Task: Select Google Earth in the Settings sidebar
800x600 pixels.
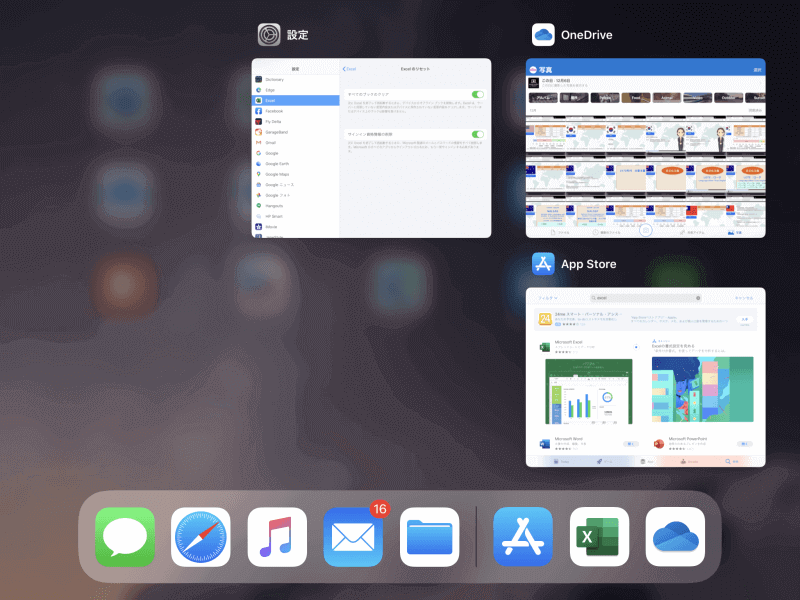Action: pos(295,164)
